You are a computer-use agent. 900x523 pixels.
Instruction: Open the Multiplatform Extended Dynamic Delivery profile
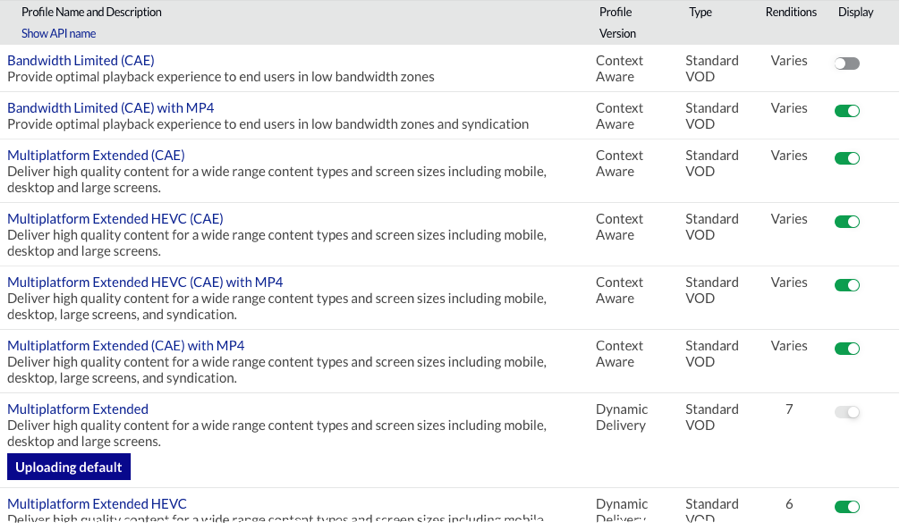[x=78, y=409]
